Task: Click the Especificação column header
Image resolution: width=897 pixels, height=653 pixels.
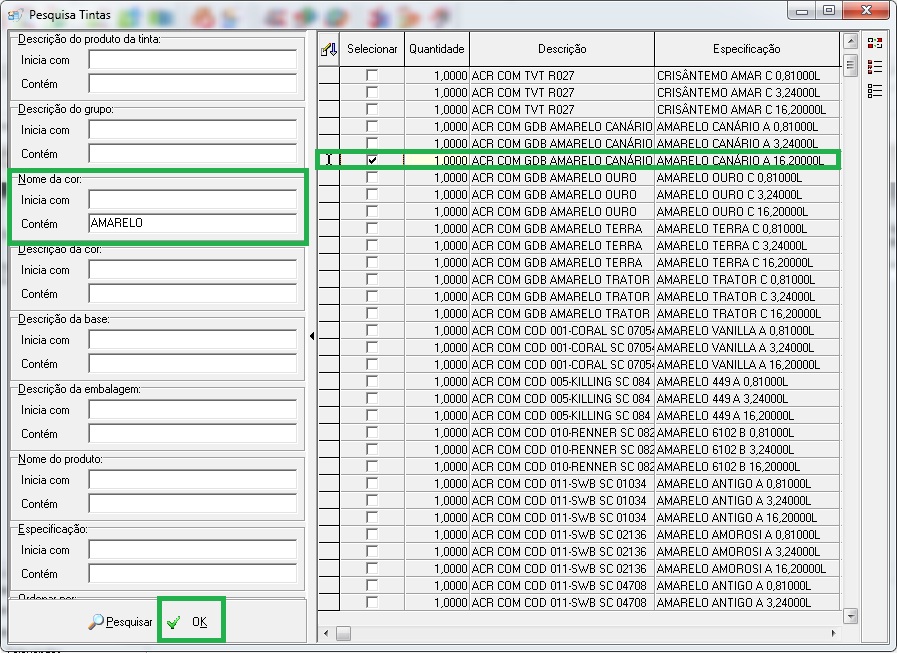Action: click(747, 49)
